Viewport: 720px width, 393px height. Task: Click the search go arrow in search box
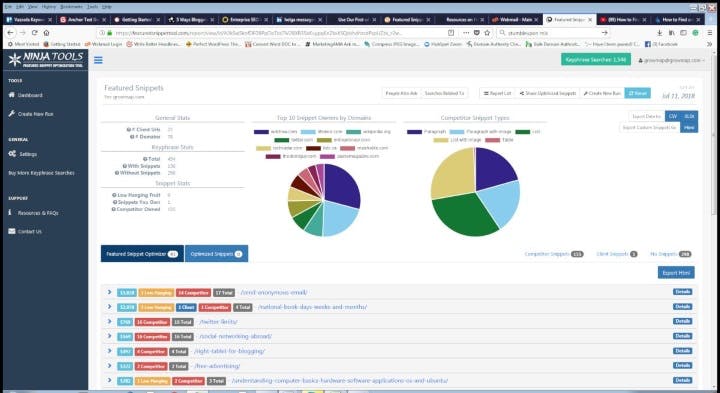coord(605,33)
